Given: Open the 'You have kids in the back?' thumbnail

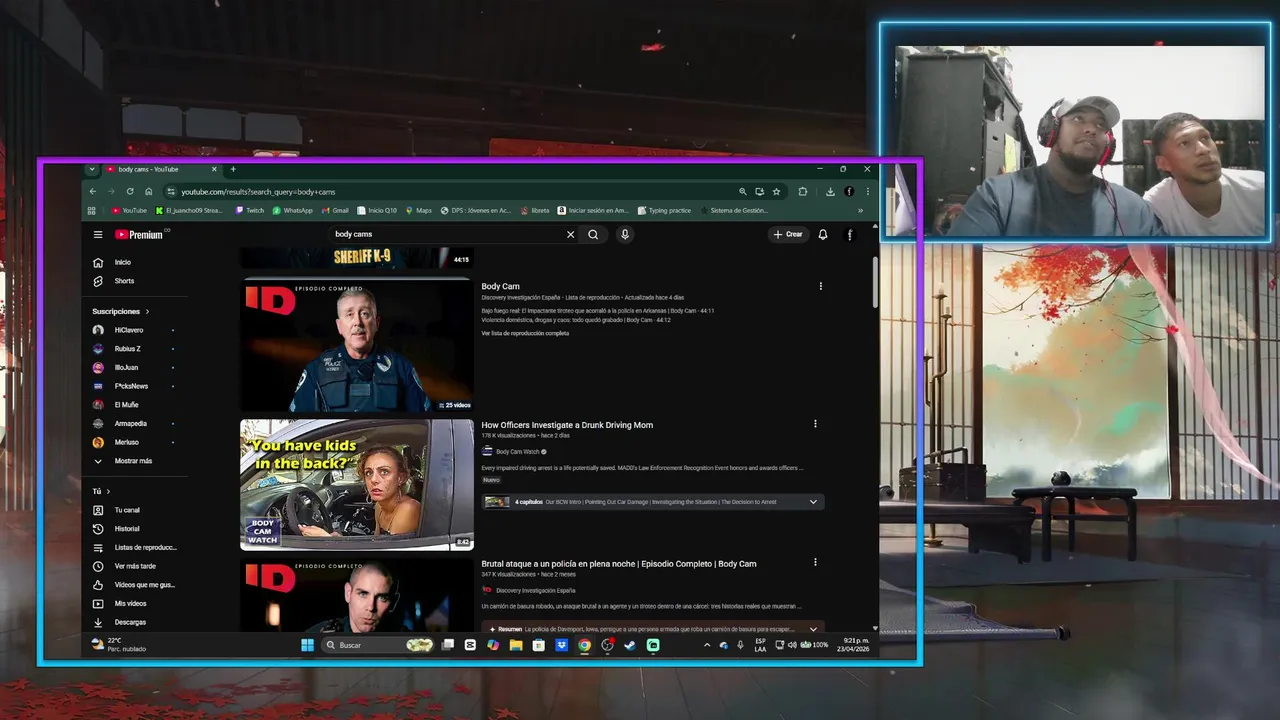Looking at the screenshot, I should [x=357, y=485].
